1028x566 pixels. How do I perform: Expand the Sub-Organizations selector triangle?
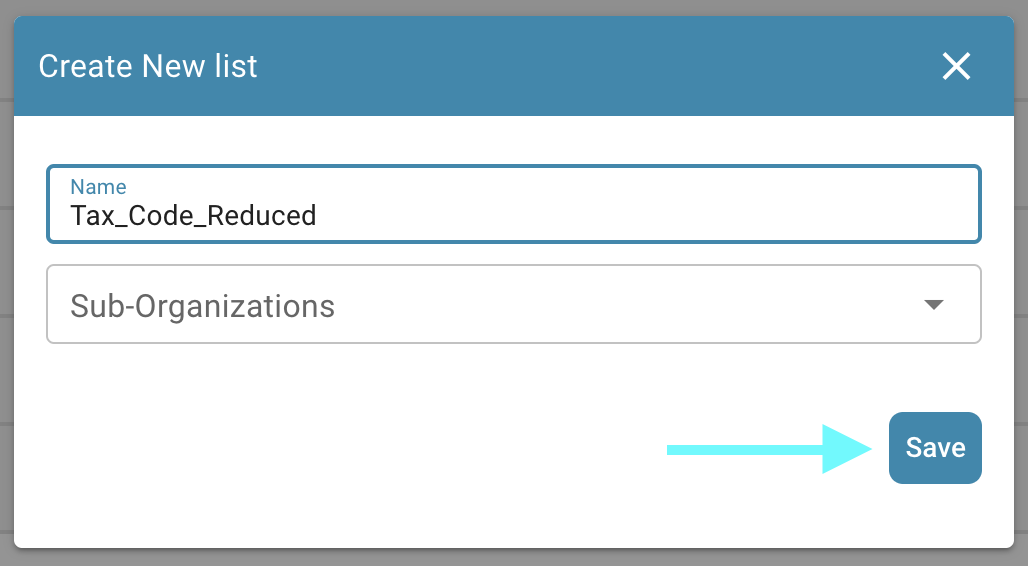pyautogui.click(x=934, y=305)
